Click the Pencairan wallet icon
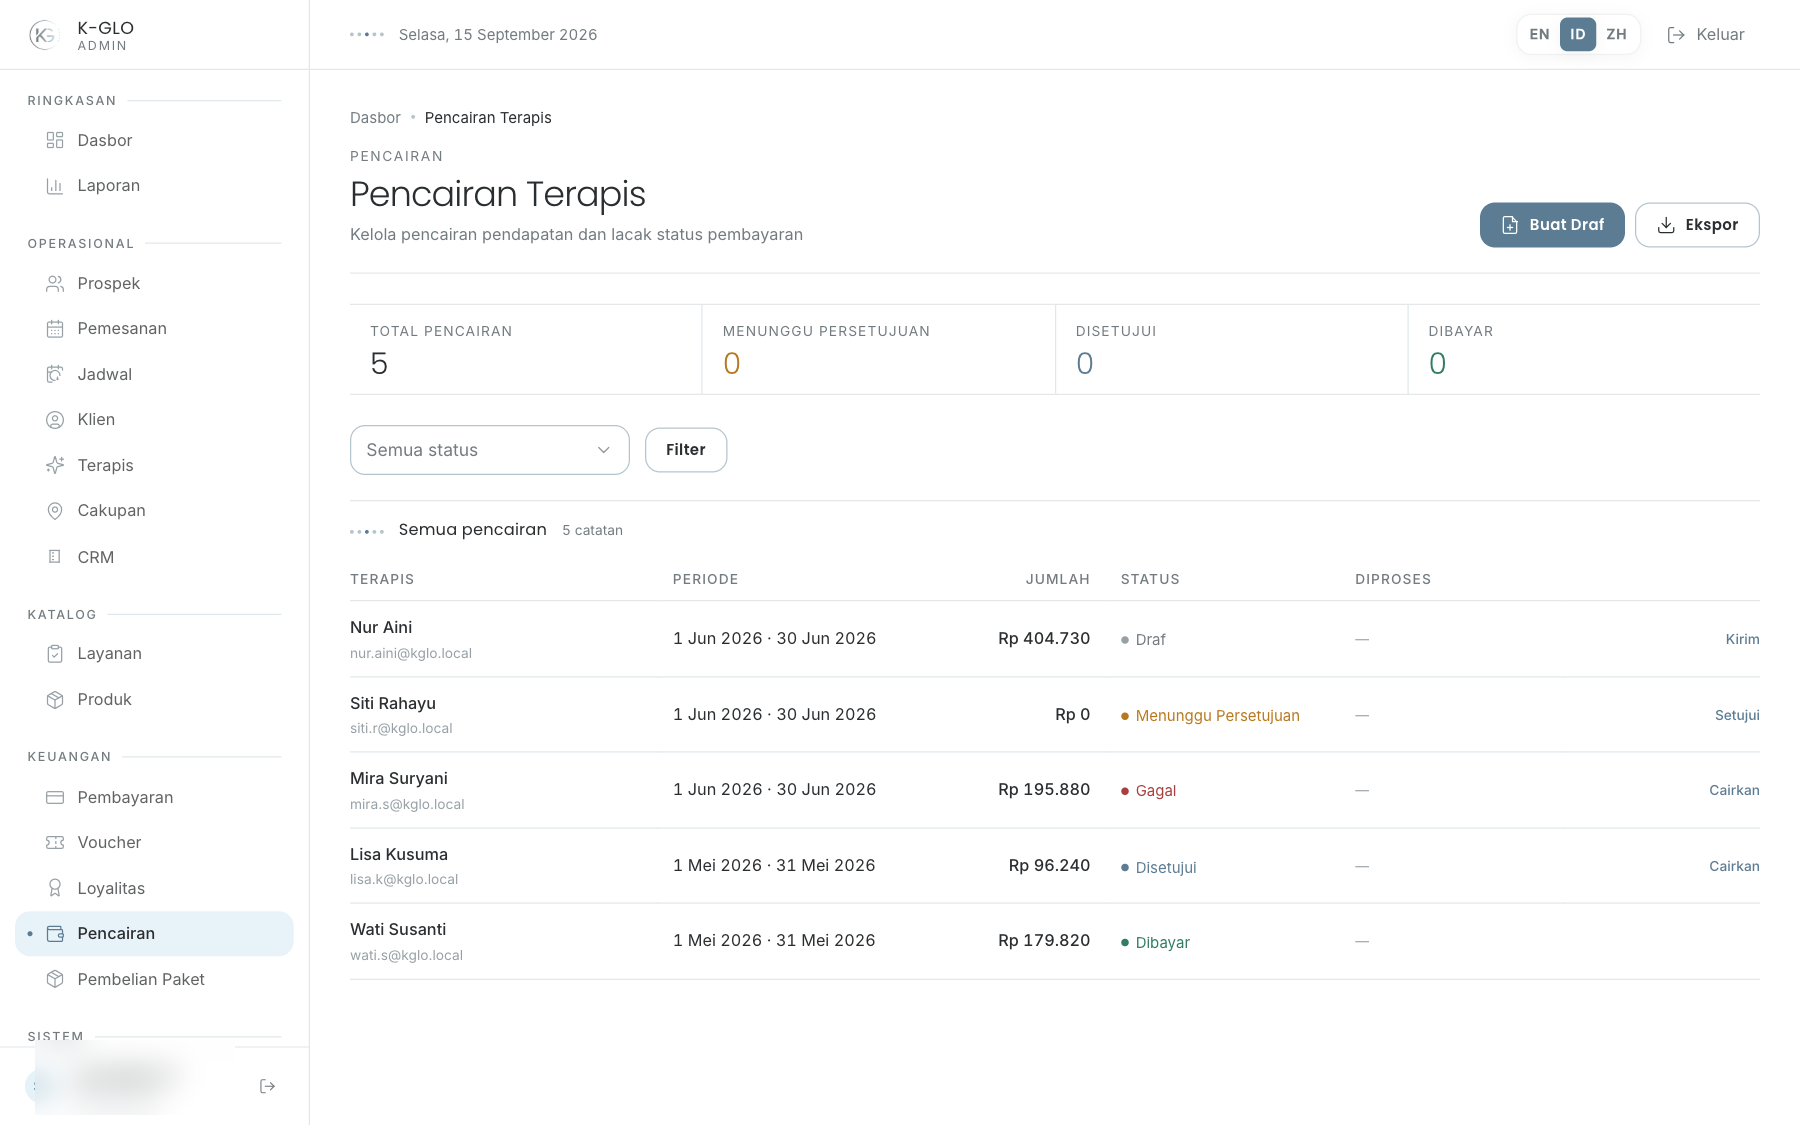The image size is (1800, 1125). coord(55,933)
